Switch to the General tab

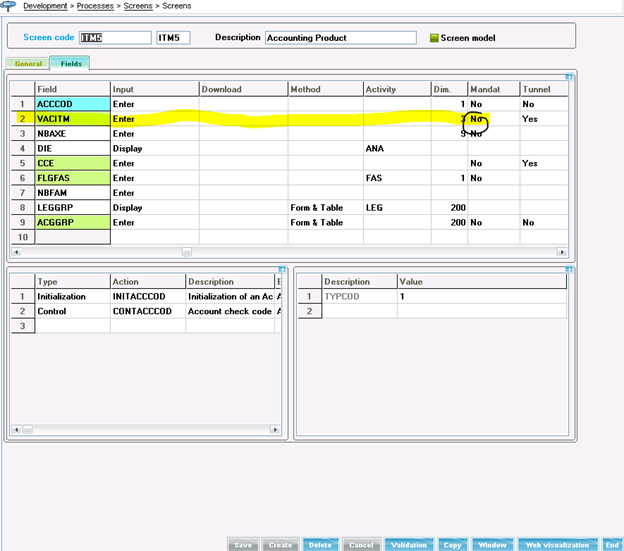(28, 63)
